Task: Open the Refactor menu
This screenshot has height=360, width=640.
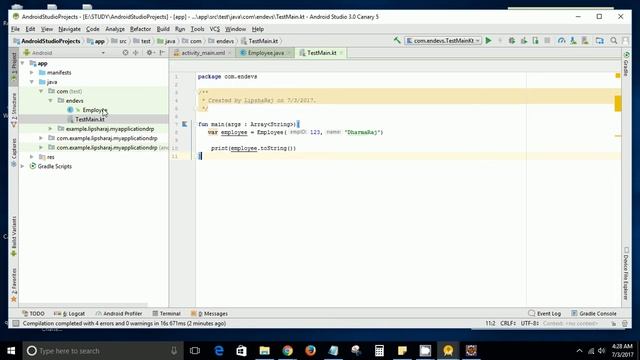Action: [x=140, y=29]
